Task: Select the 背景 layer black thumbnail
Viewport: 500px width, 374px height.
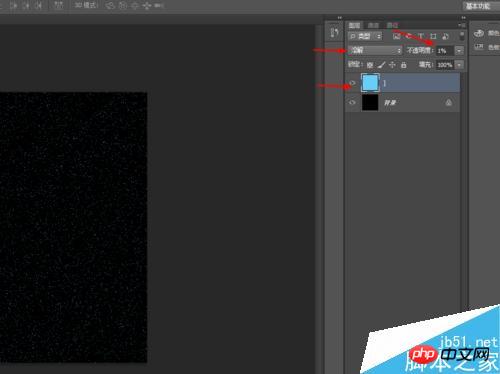Action: pos(370,102)
